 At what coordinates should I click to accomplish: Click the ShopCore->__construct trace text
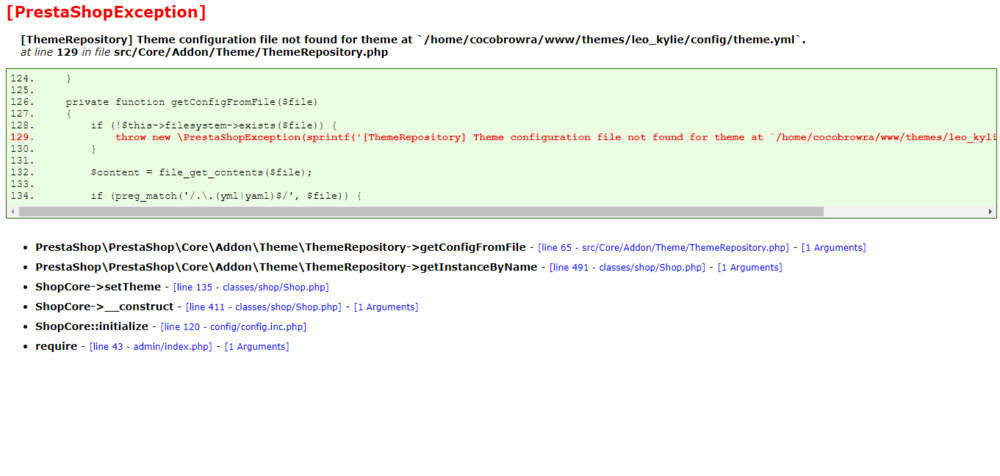point(104,307)
